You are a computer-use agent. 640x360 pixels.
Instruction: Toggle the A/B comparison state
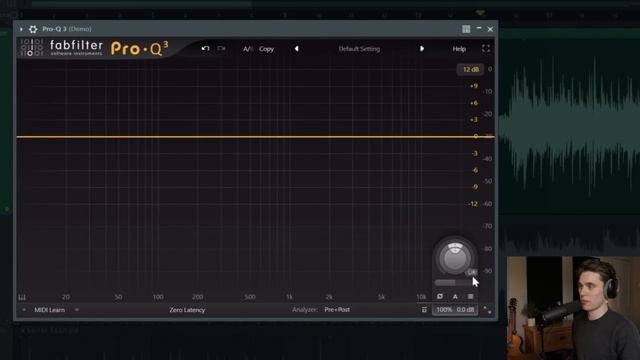[x=248, y=49]
